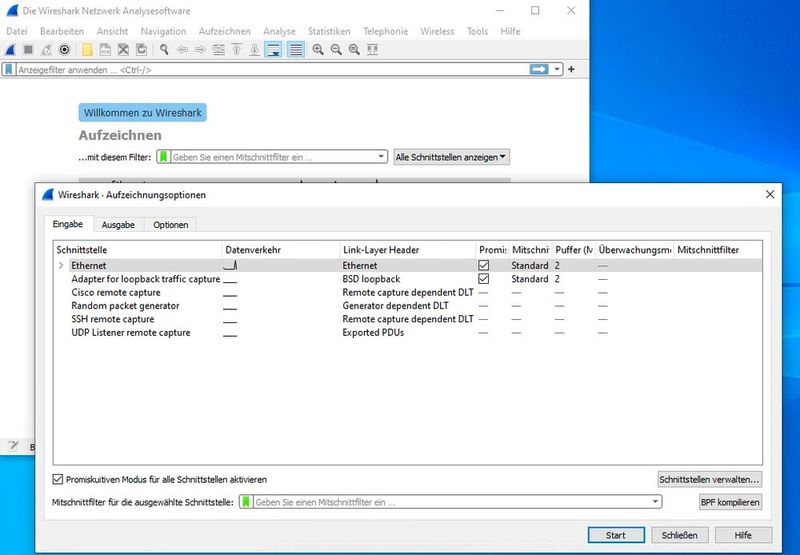Screen dimensions: 800x555
Task: Open 'Alle Schnittstellen anzeigen' dropdown
Action: click(x=452, y=157)
